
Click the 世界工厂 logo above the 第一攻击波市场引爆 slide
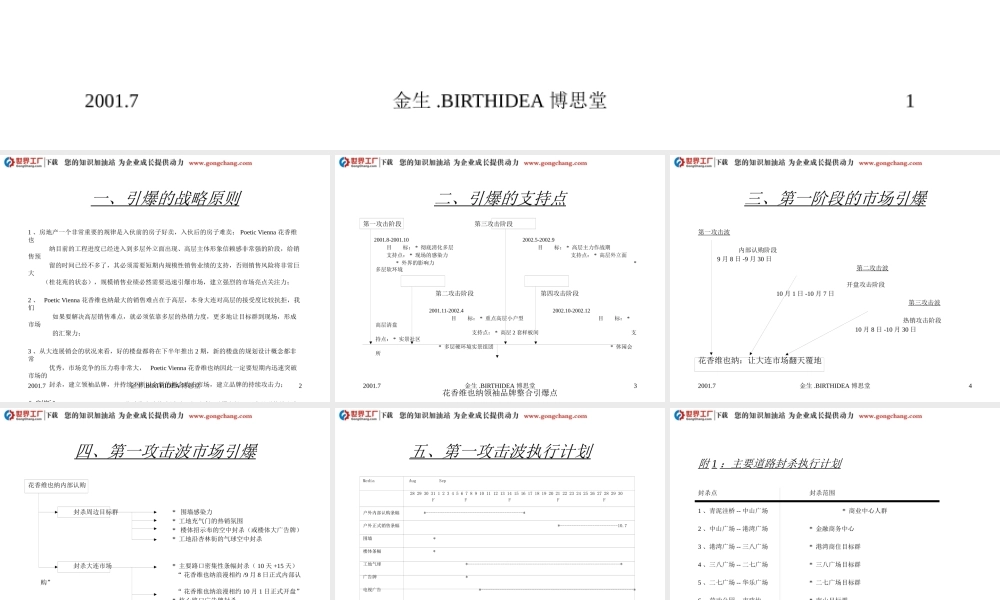click(x=23, y=416)
